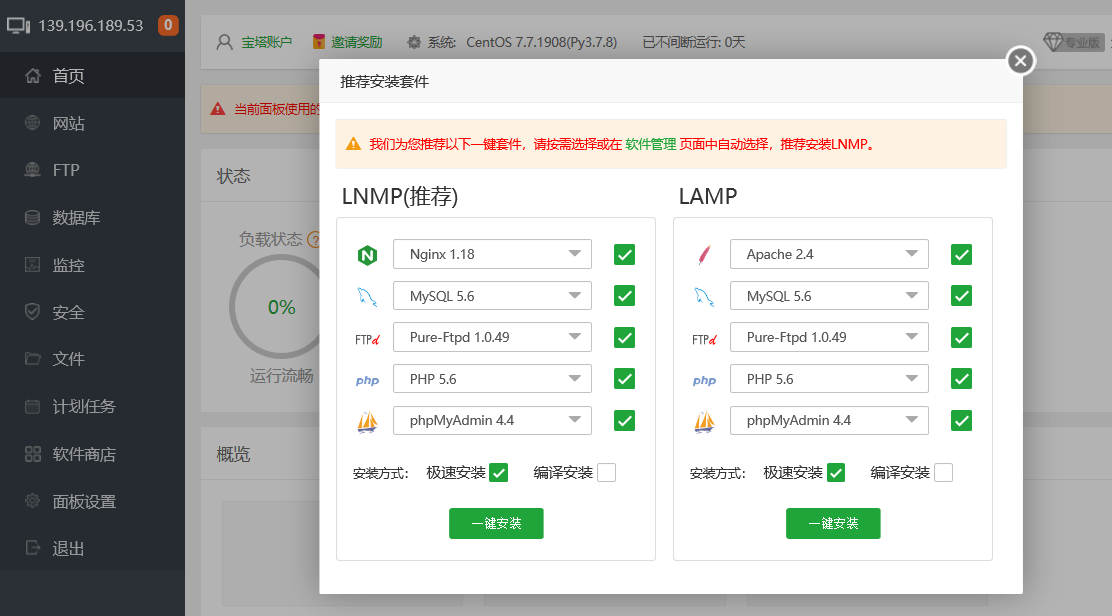Open the LAMP MySQL 5.6 dropdown

(829, 296)
